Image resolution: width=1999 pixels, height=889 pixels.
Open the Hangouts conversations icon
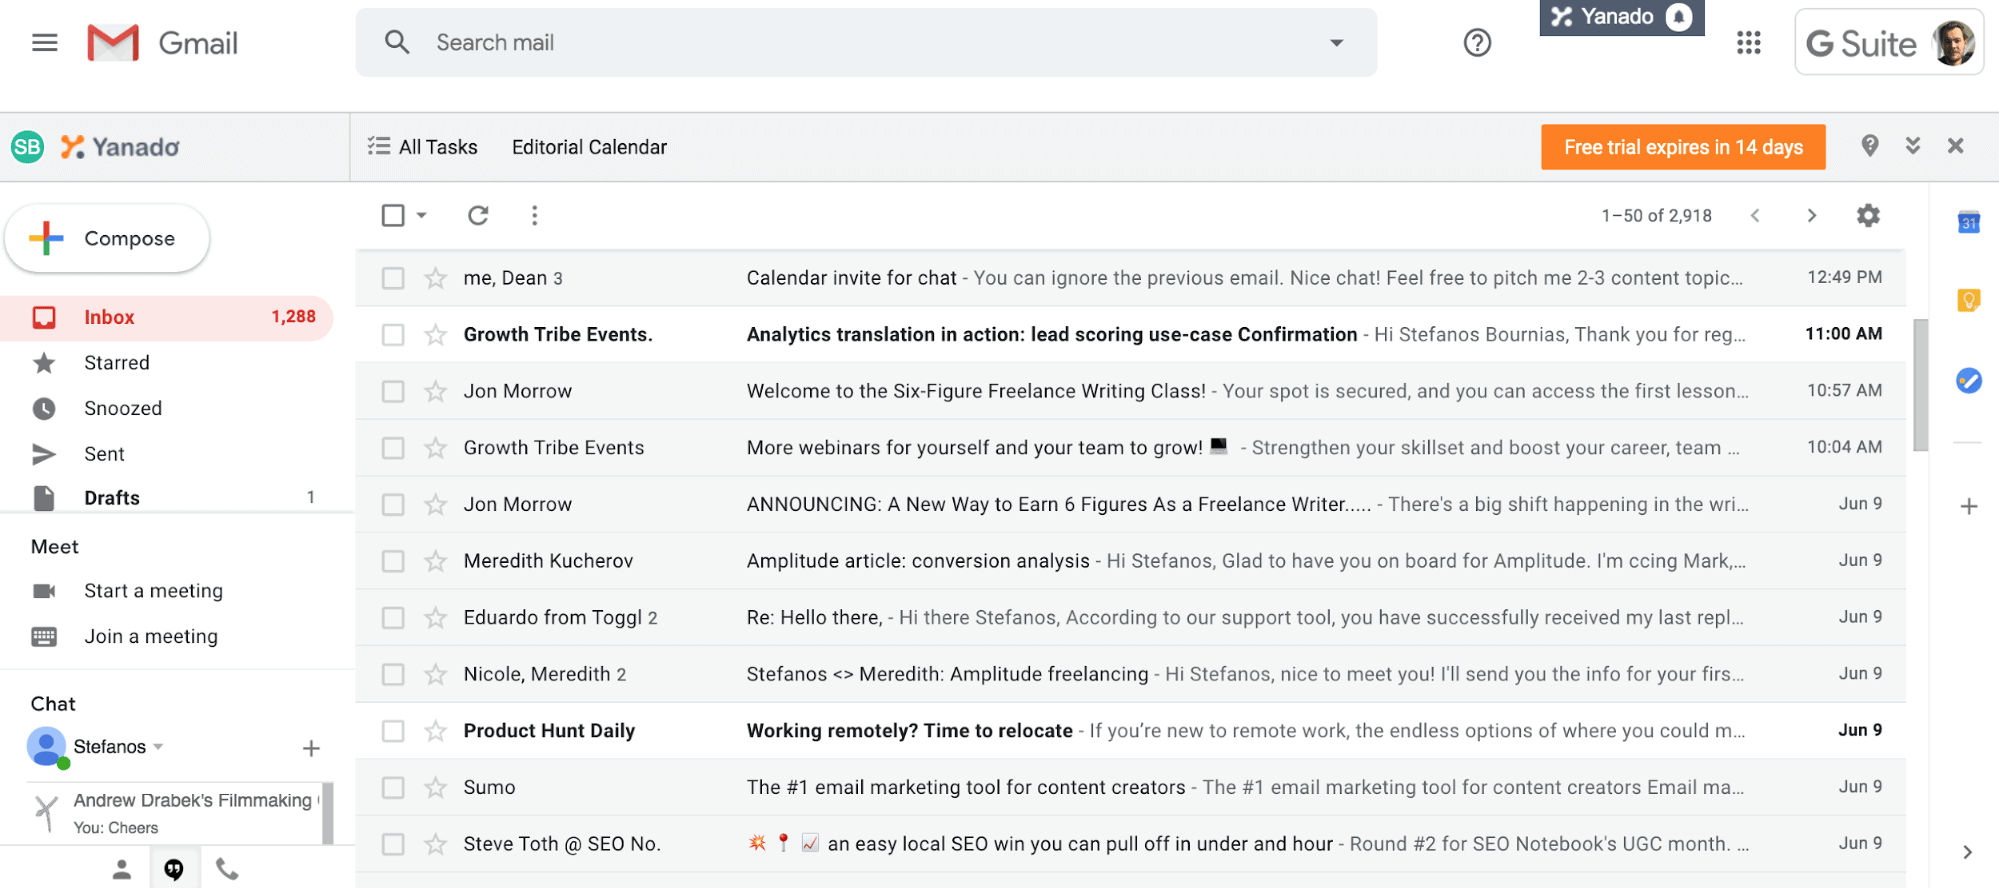point(174,870)
